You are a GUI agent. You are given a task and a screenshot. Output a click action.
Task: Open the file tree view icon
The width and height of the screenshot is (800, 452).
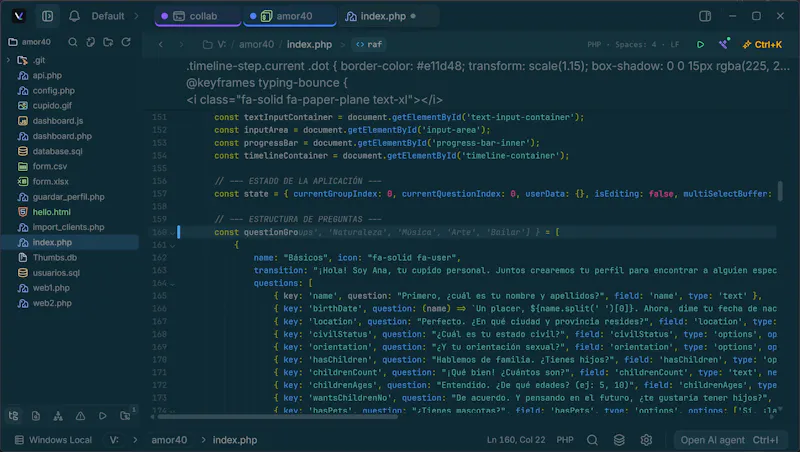pyautogui.click(x=14, y=416)
